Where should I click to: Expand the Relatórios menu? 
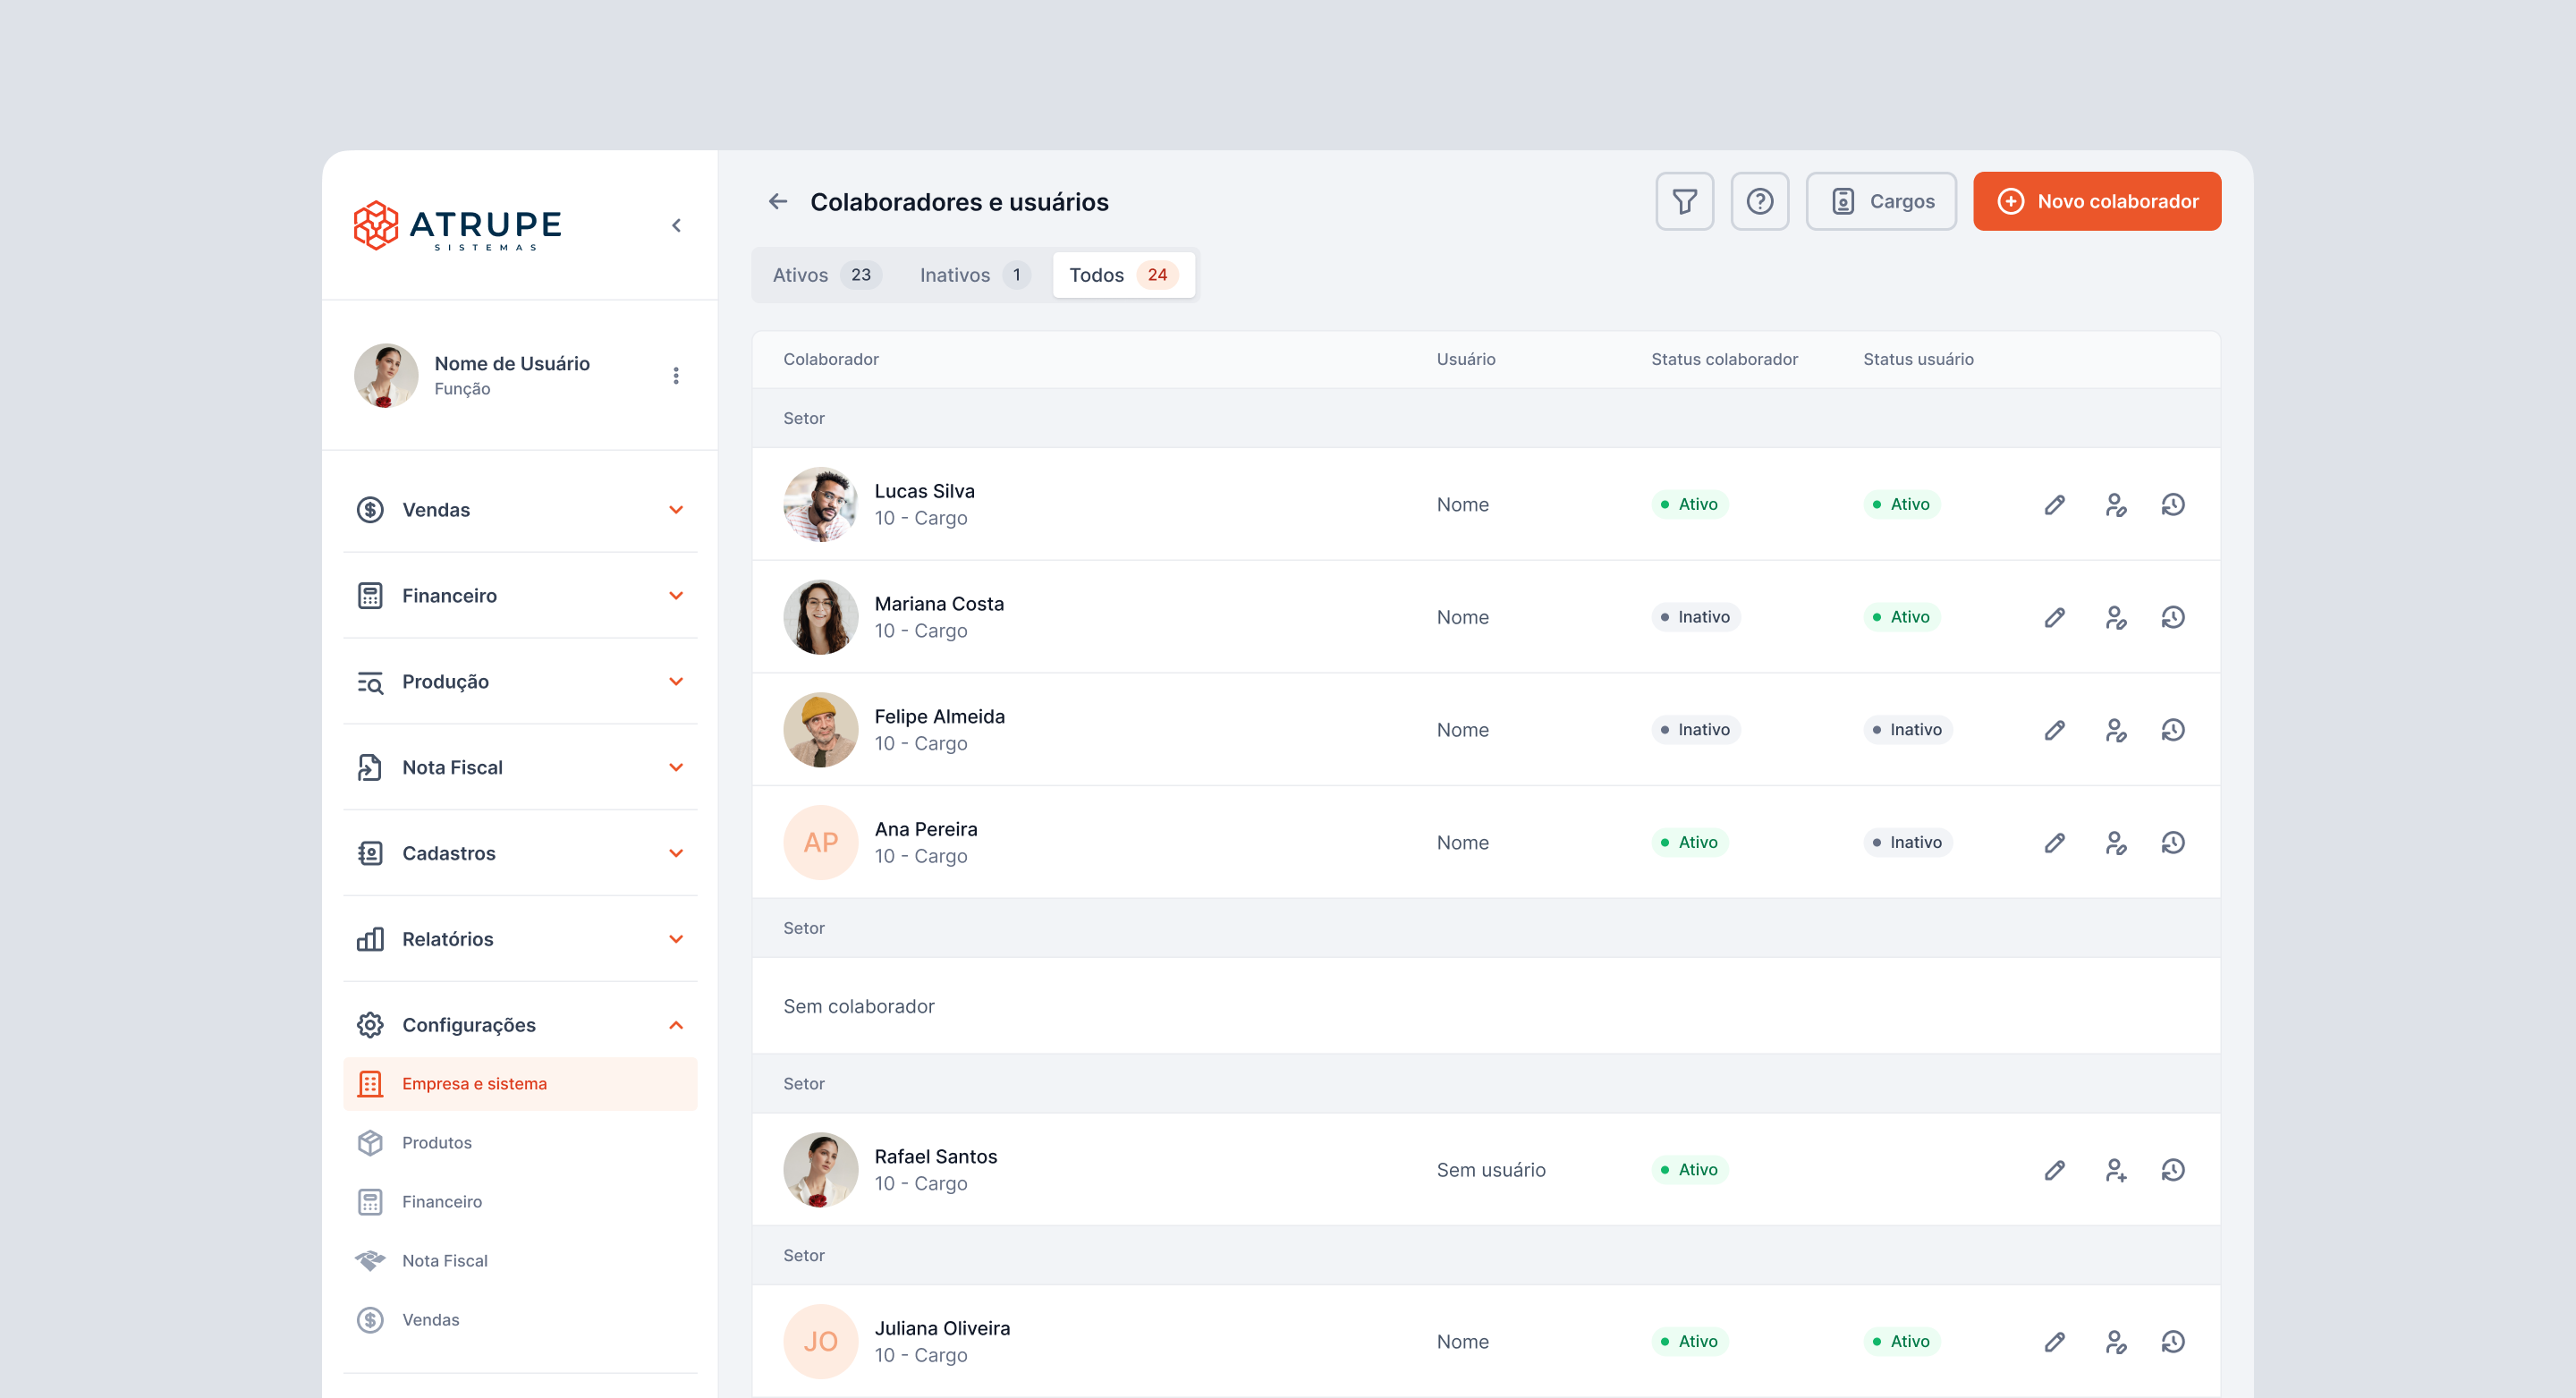coord(520,939)
